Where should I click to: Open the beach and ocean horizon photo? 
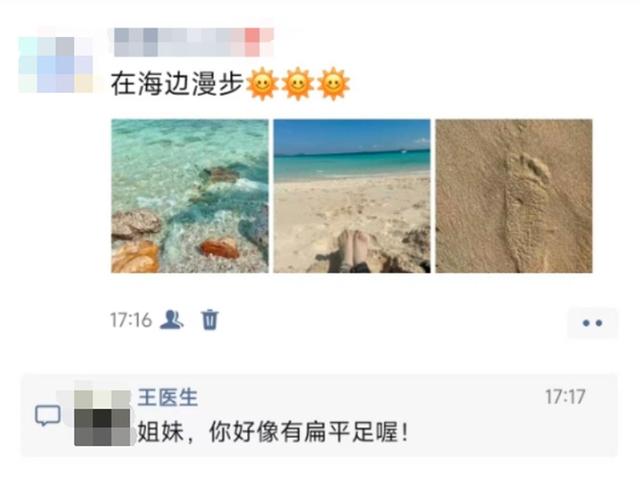click(x=352, y=196)
